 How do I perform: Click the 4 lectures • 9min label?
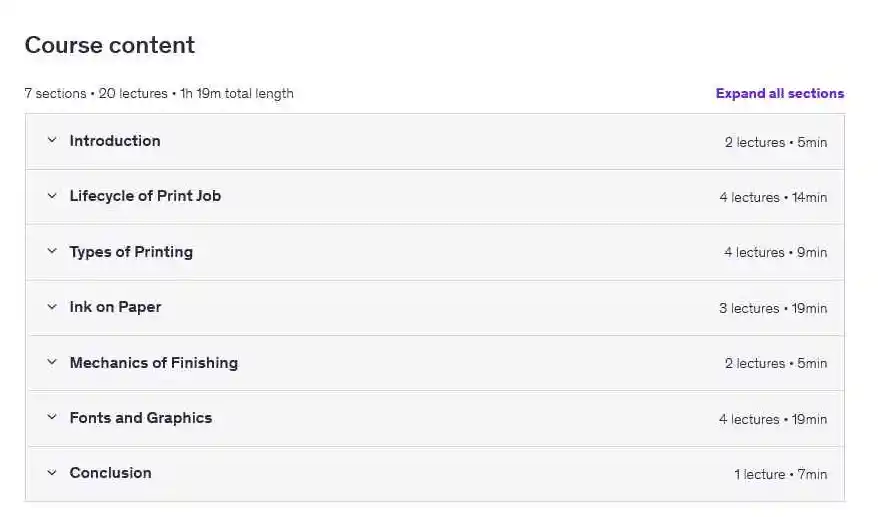(x=775, y=253)
